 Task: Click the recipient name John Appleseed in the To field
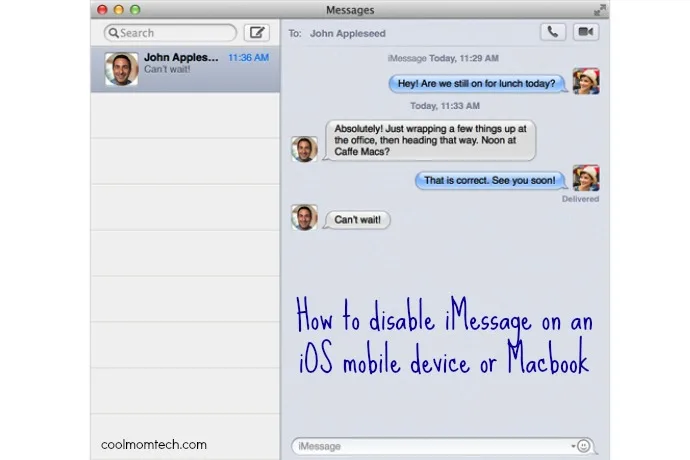tap(347, 33)
